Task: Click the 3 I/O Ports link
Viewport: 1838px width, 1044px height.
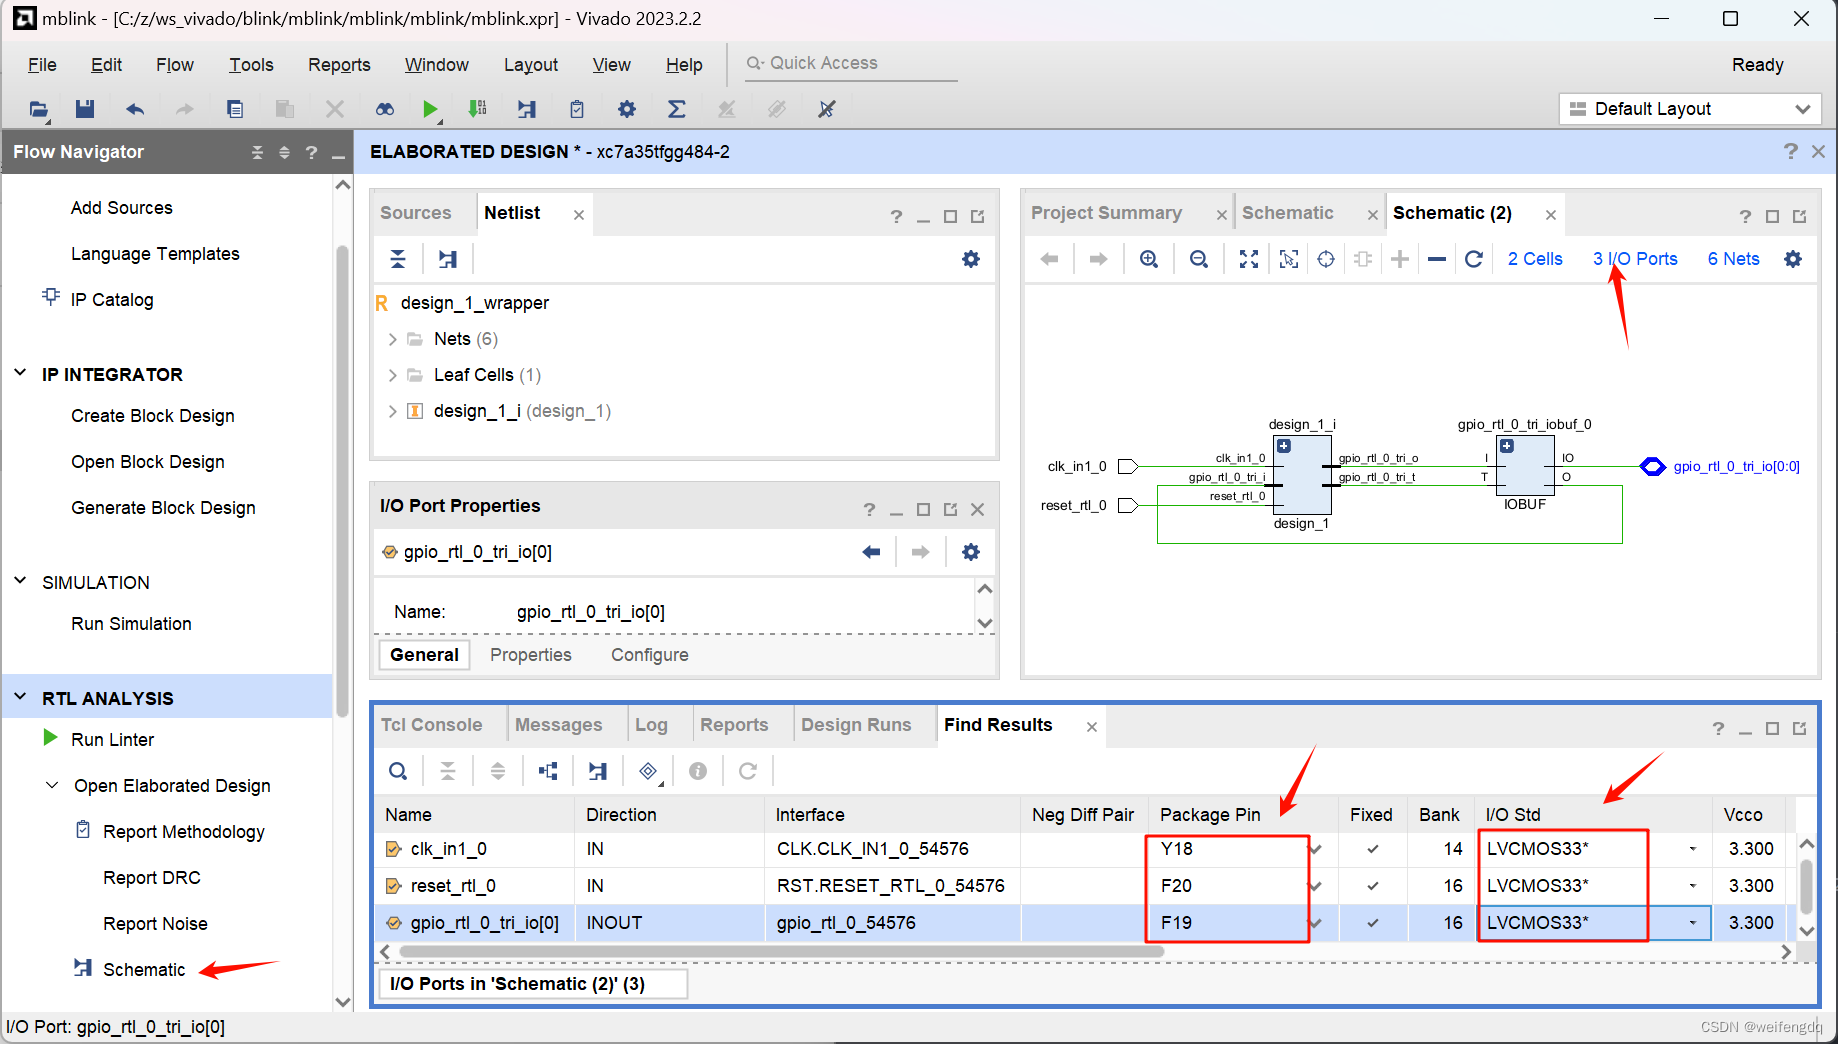Action: [1635, 259]
